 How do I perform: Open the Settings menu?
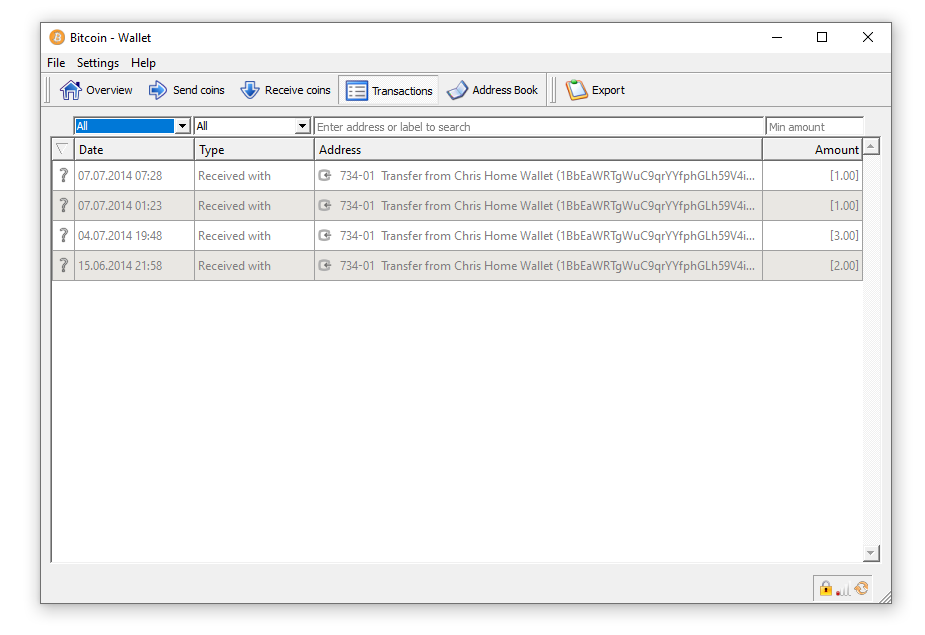click(98, 63)
